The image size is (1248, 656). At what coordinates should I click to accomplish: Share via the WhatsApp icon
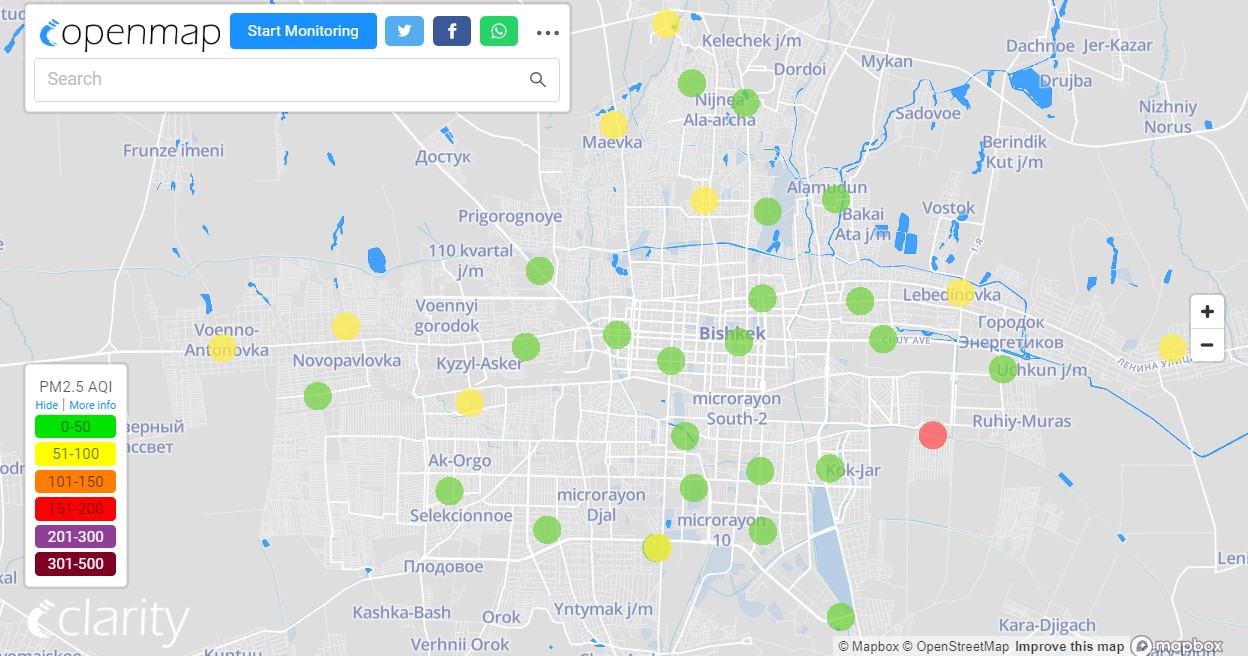(x=499, y=31)
